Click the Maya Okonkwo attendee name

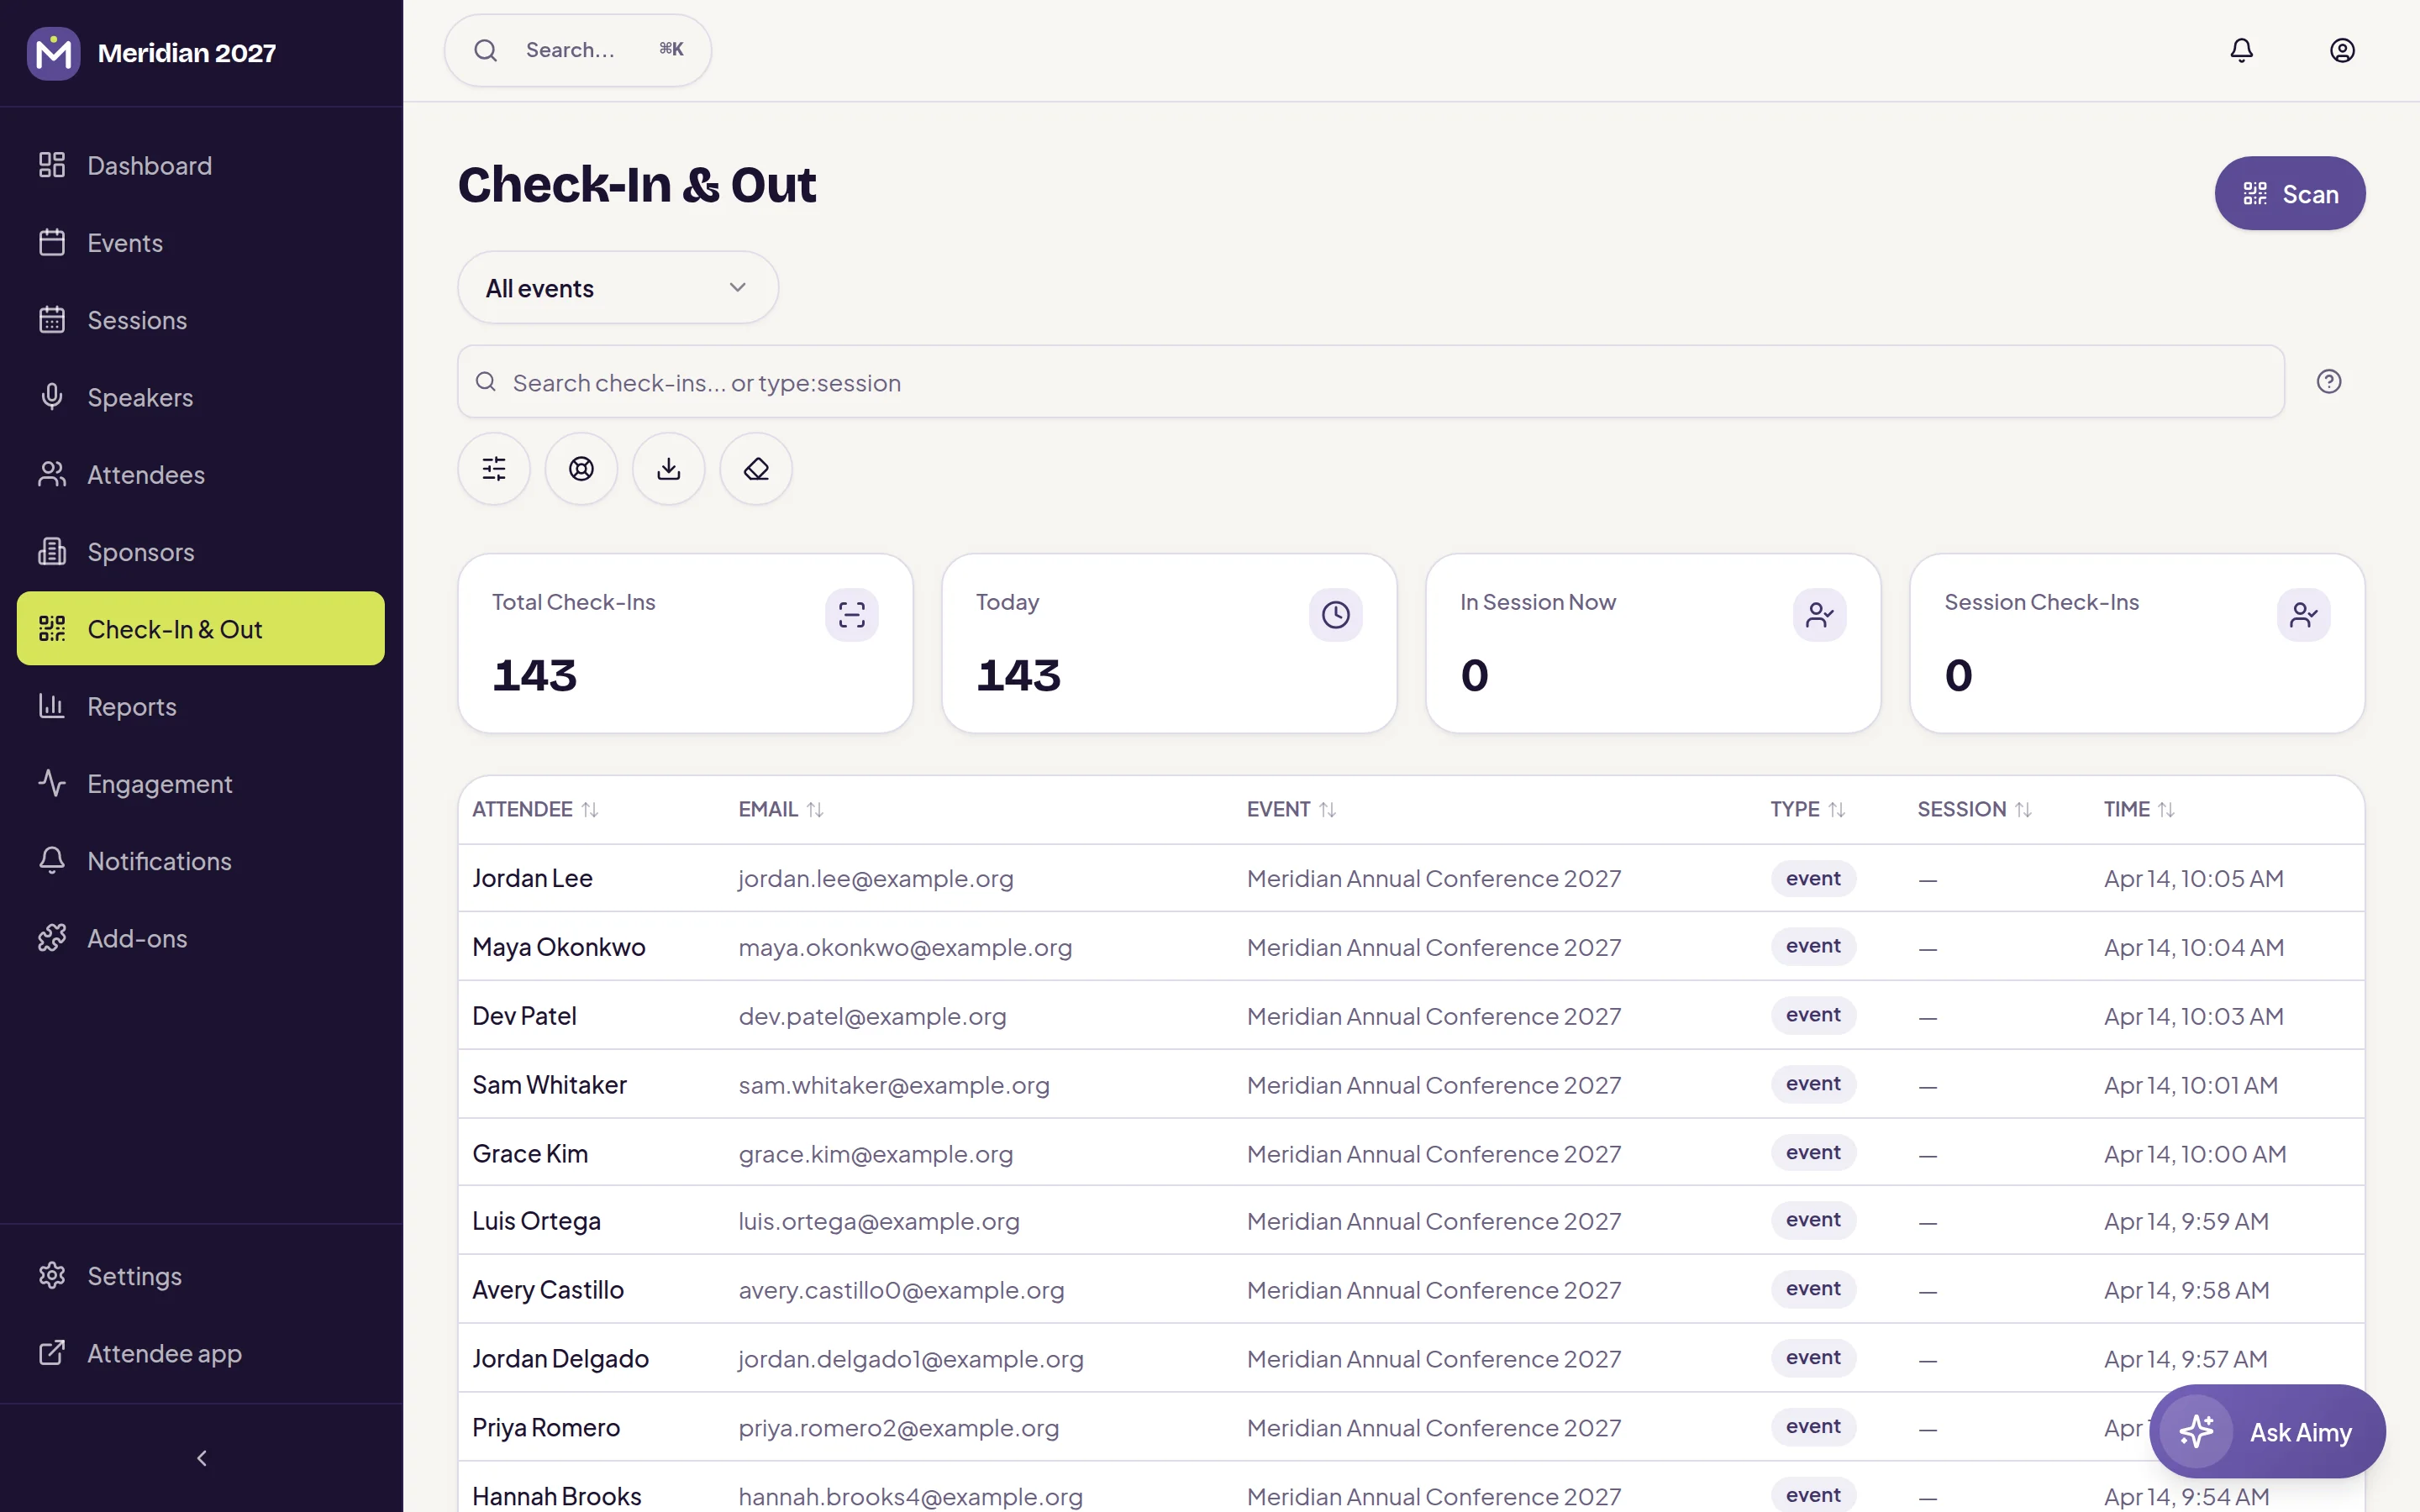click(558, 946)
